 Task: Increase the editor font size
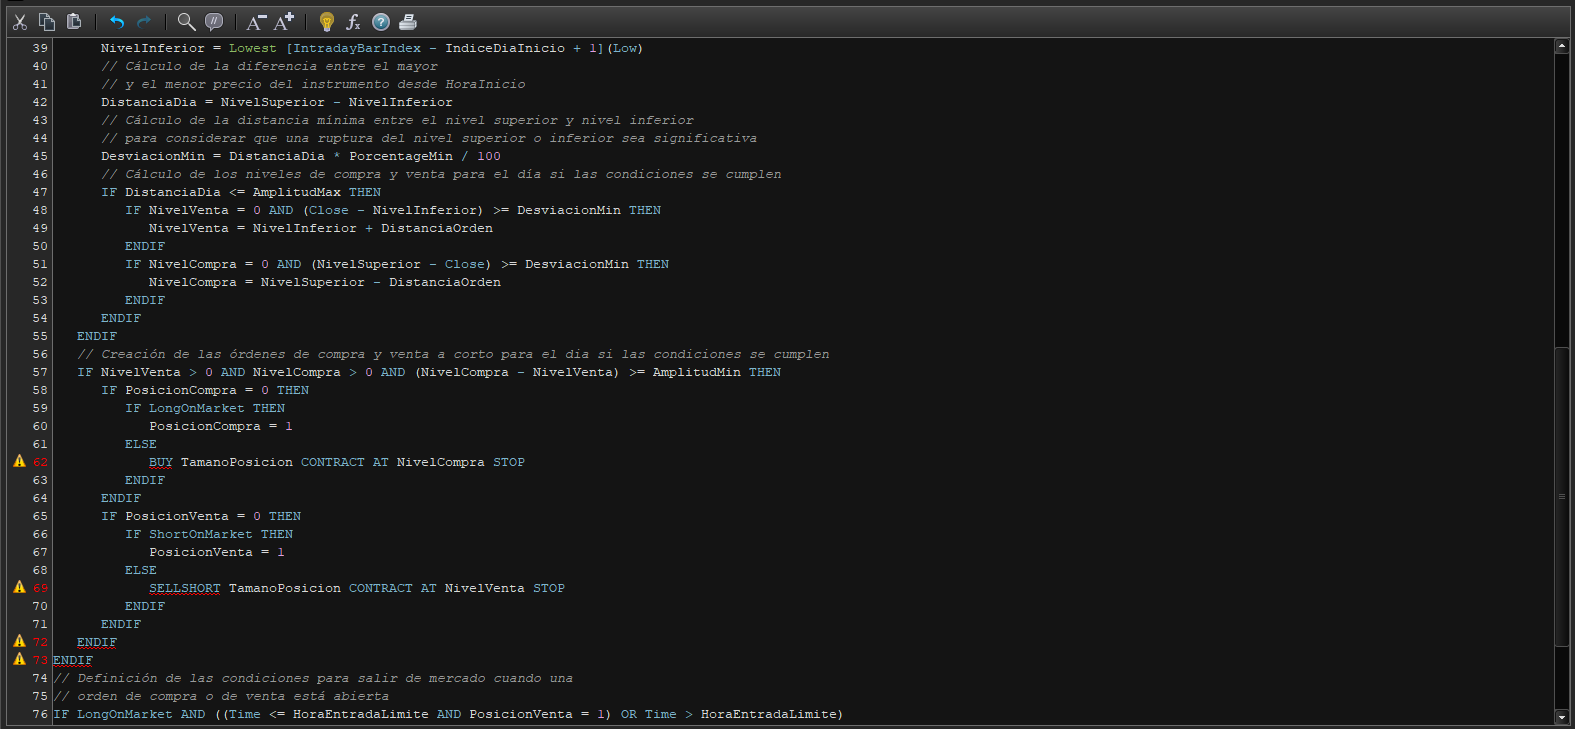[x=284, y=21]
